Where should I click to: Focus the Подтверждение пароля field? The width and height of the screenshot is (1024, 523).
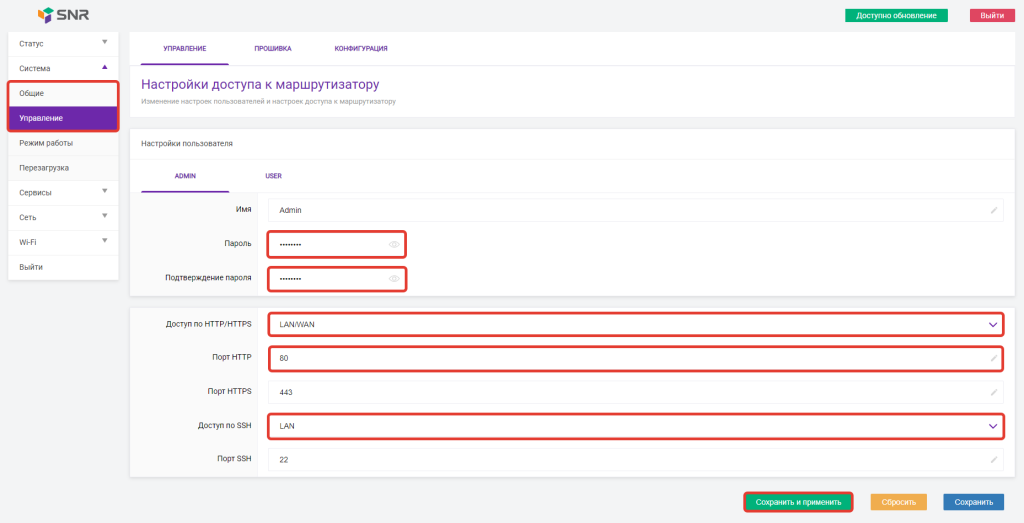click(x=337, y=278)
